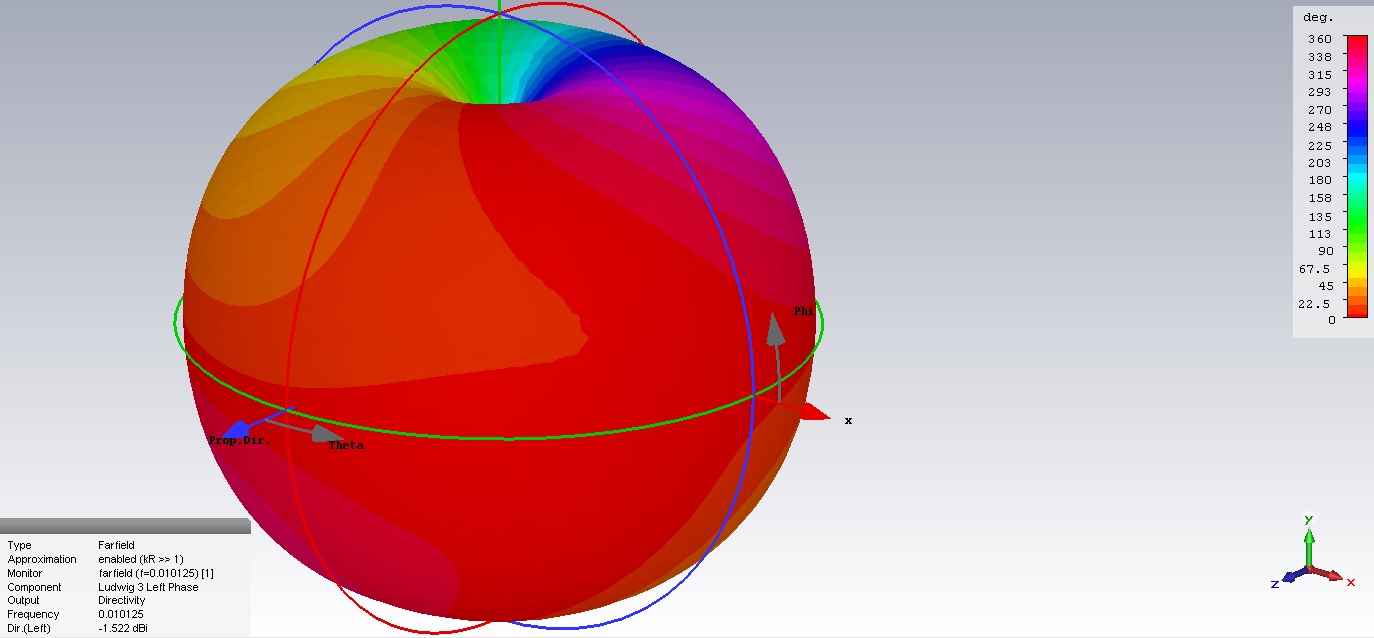Click the grey header bar of the info panel
The height and width of the screenshot is (638, 1374).
point(125,526)
